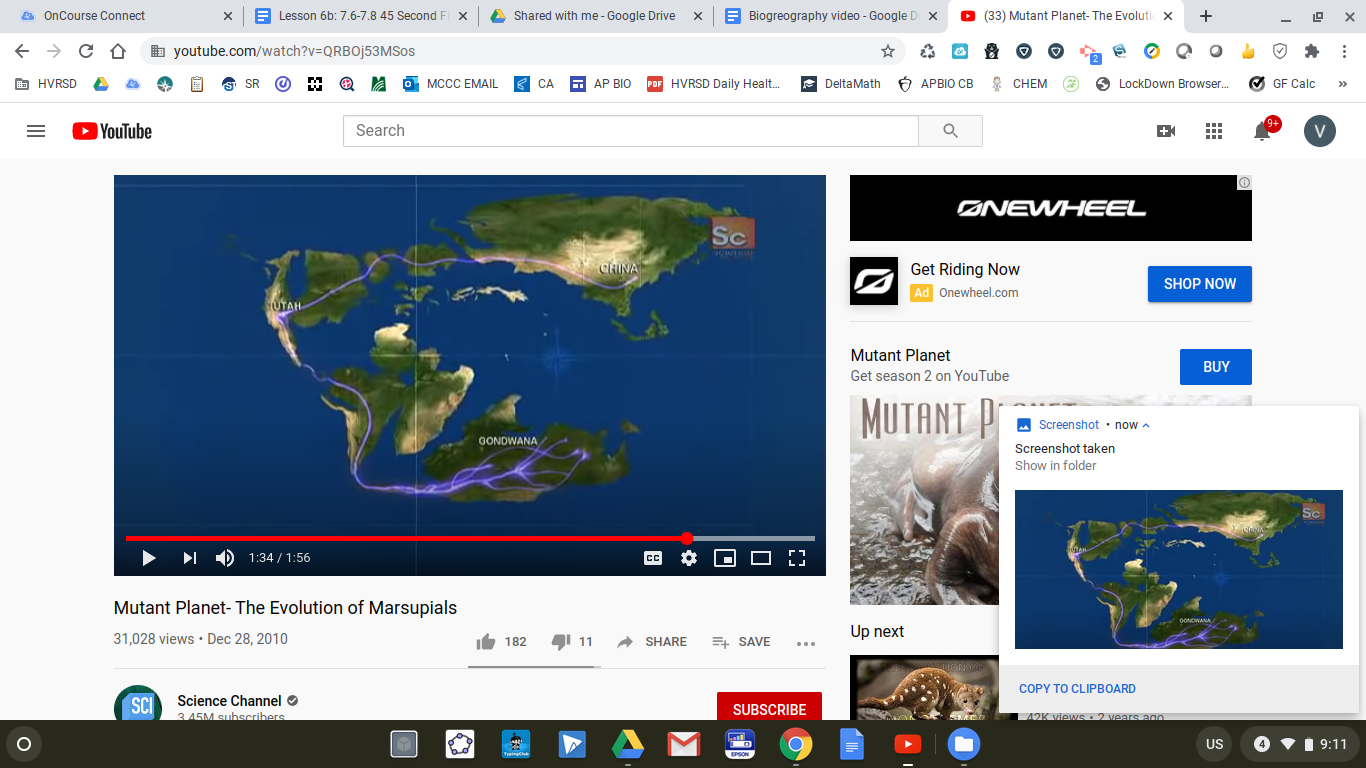Screen dimensions: 1366x768
Task: Show more bookmarks chevron
Action: 1344,84
